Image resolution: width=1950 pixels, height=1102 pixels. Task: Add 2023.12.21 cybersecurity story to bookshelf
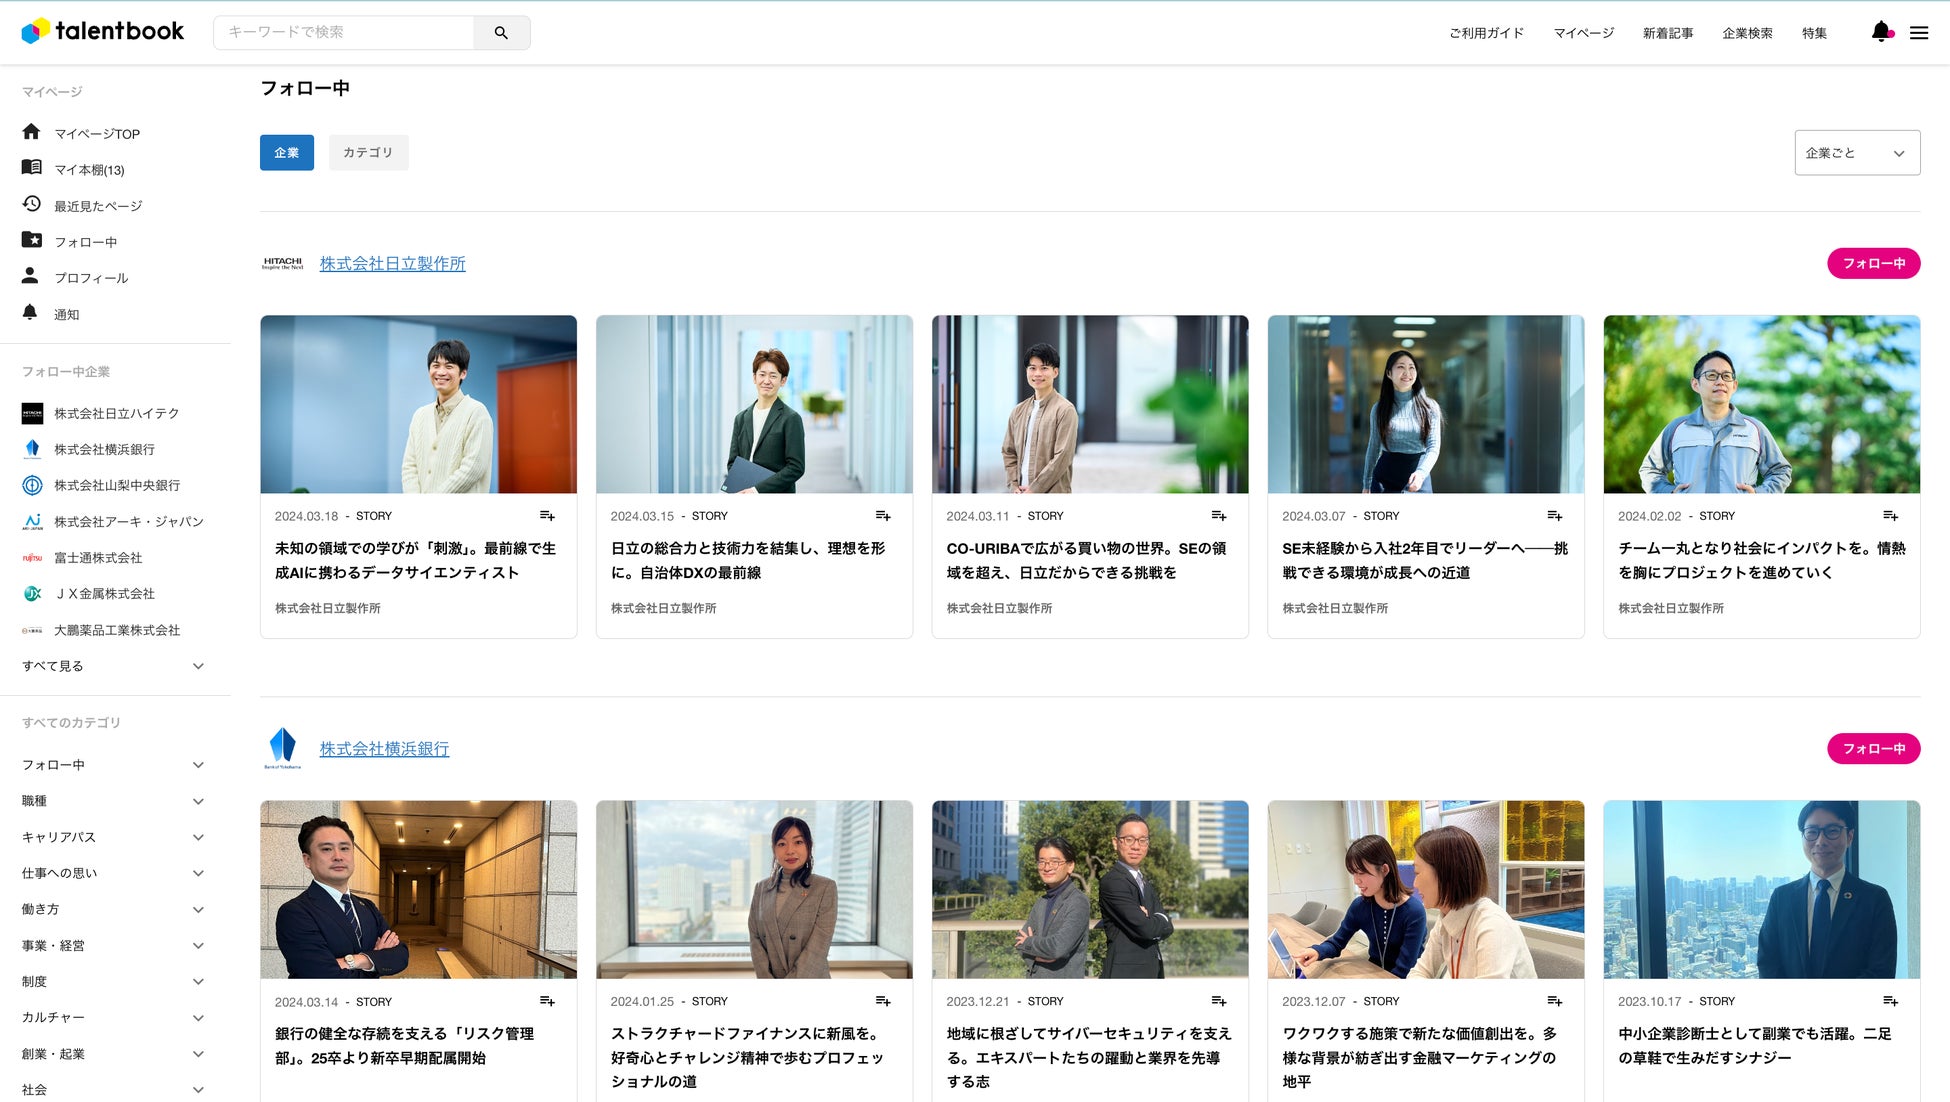coord(1218,1001)
